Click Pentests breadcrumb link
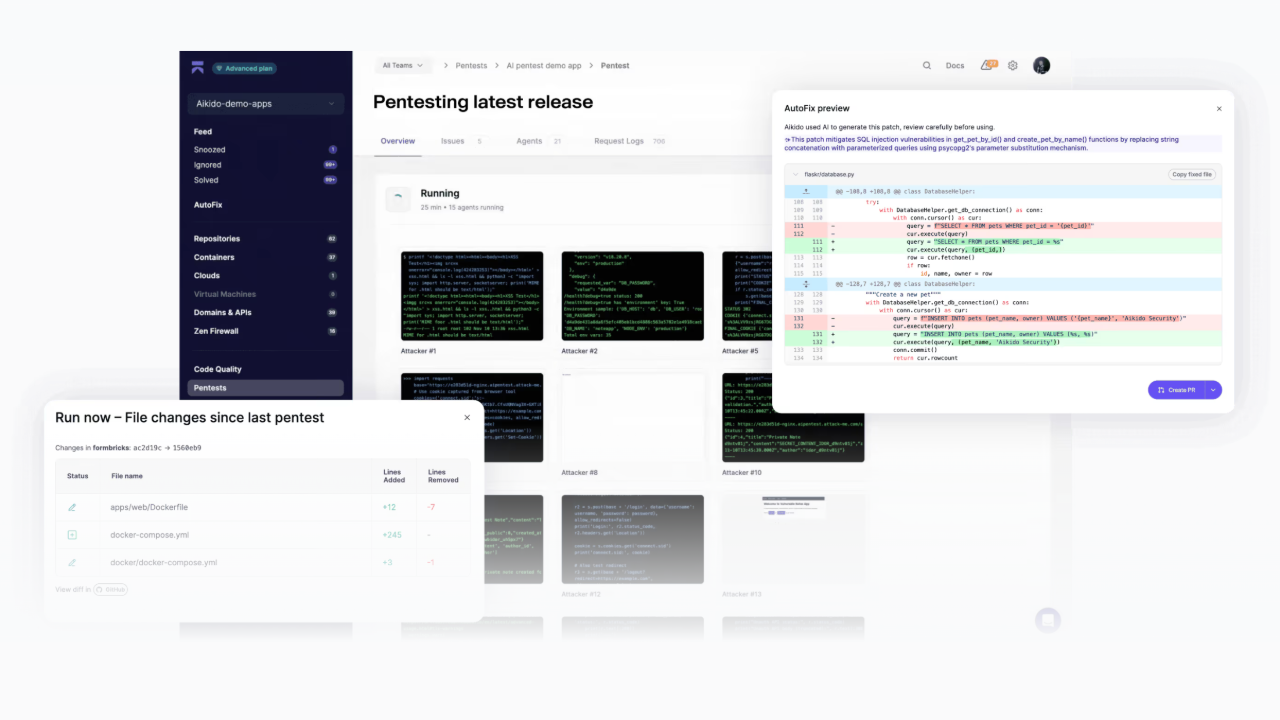Screen dimensions: 1280x720 [471, 66]
